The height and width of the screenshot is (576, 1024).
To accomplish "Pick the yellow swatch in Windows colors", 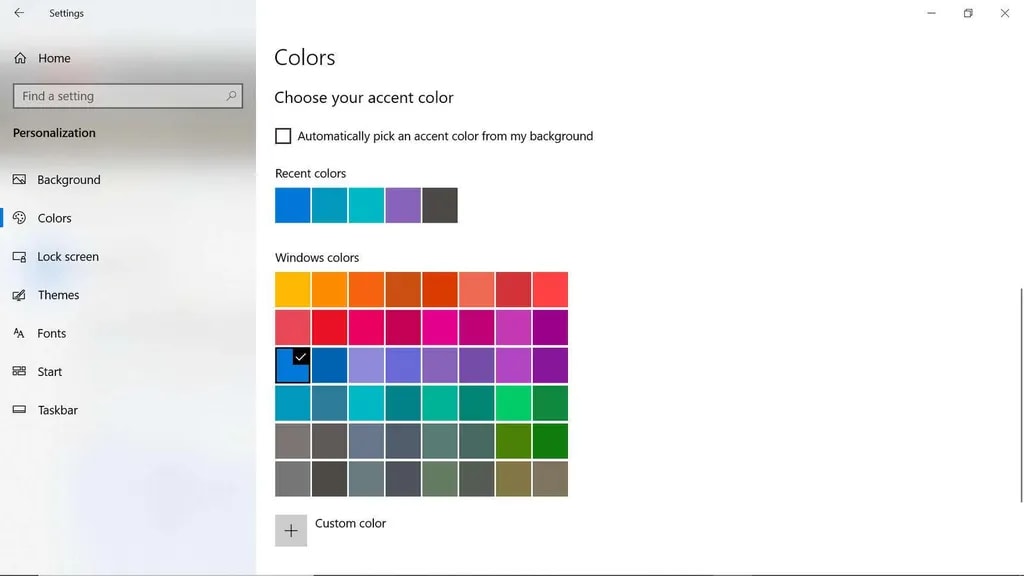I will [x=293, y=289].
